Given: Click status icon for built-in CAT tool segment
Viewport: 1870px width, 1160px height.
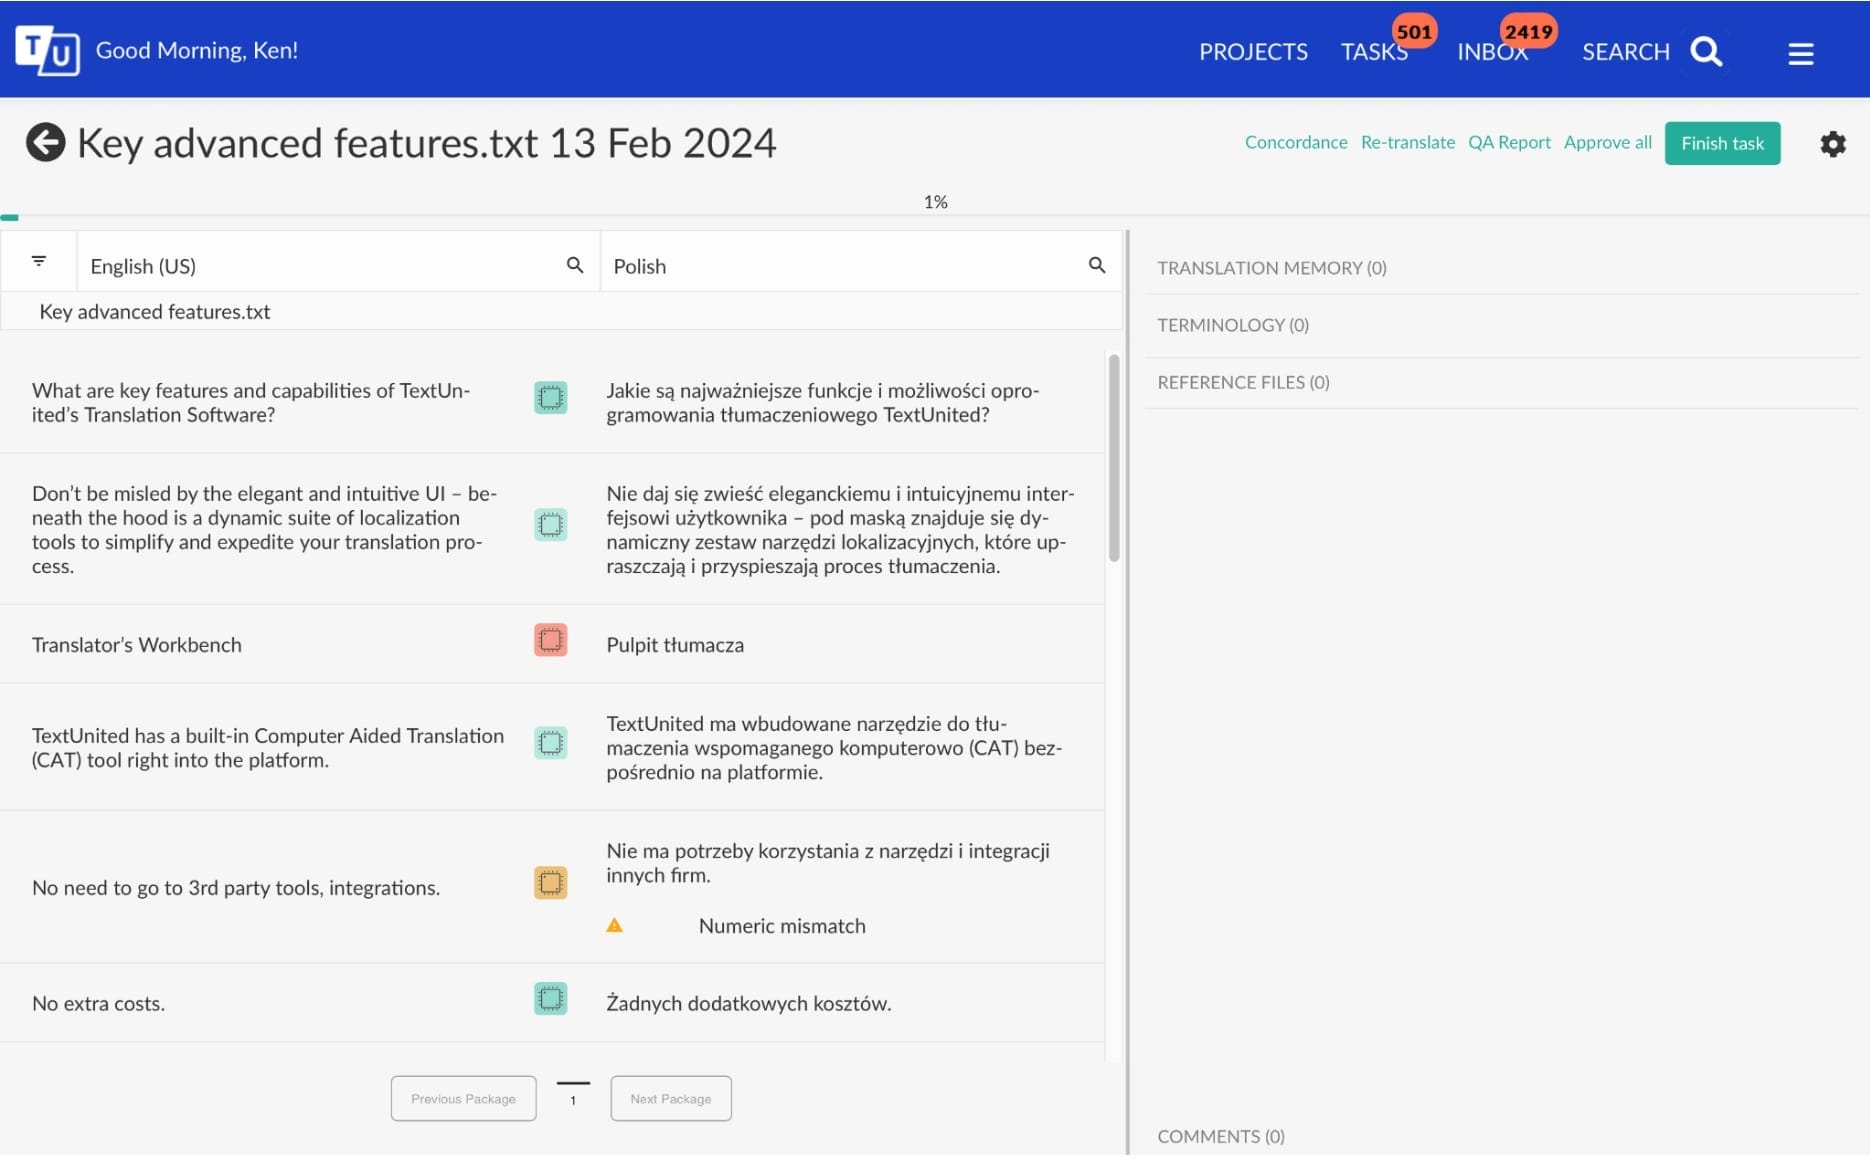Looking at the screenshot, I should click(x=551, y=742).
